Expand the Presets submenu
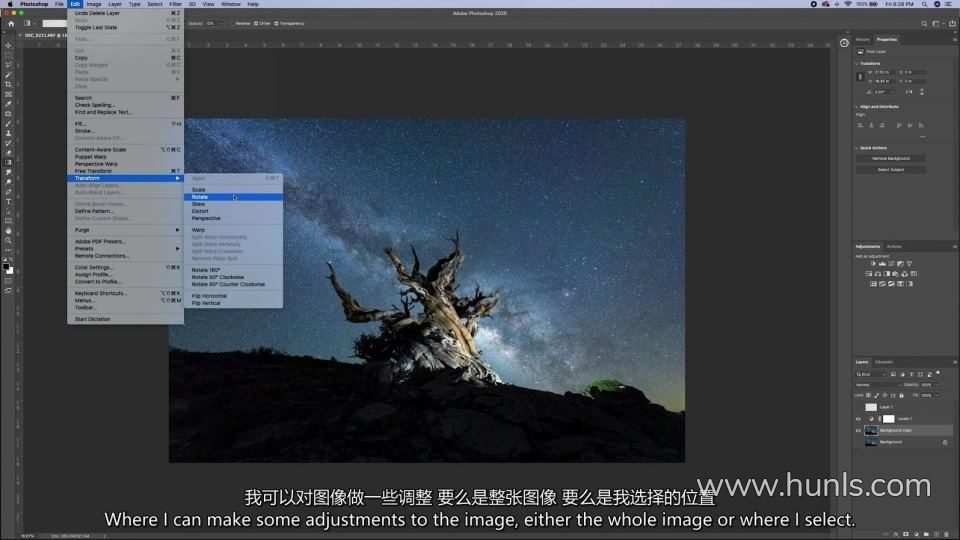 coord(126,249)
